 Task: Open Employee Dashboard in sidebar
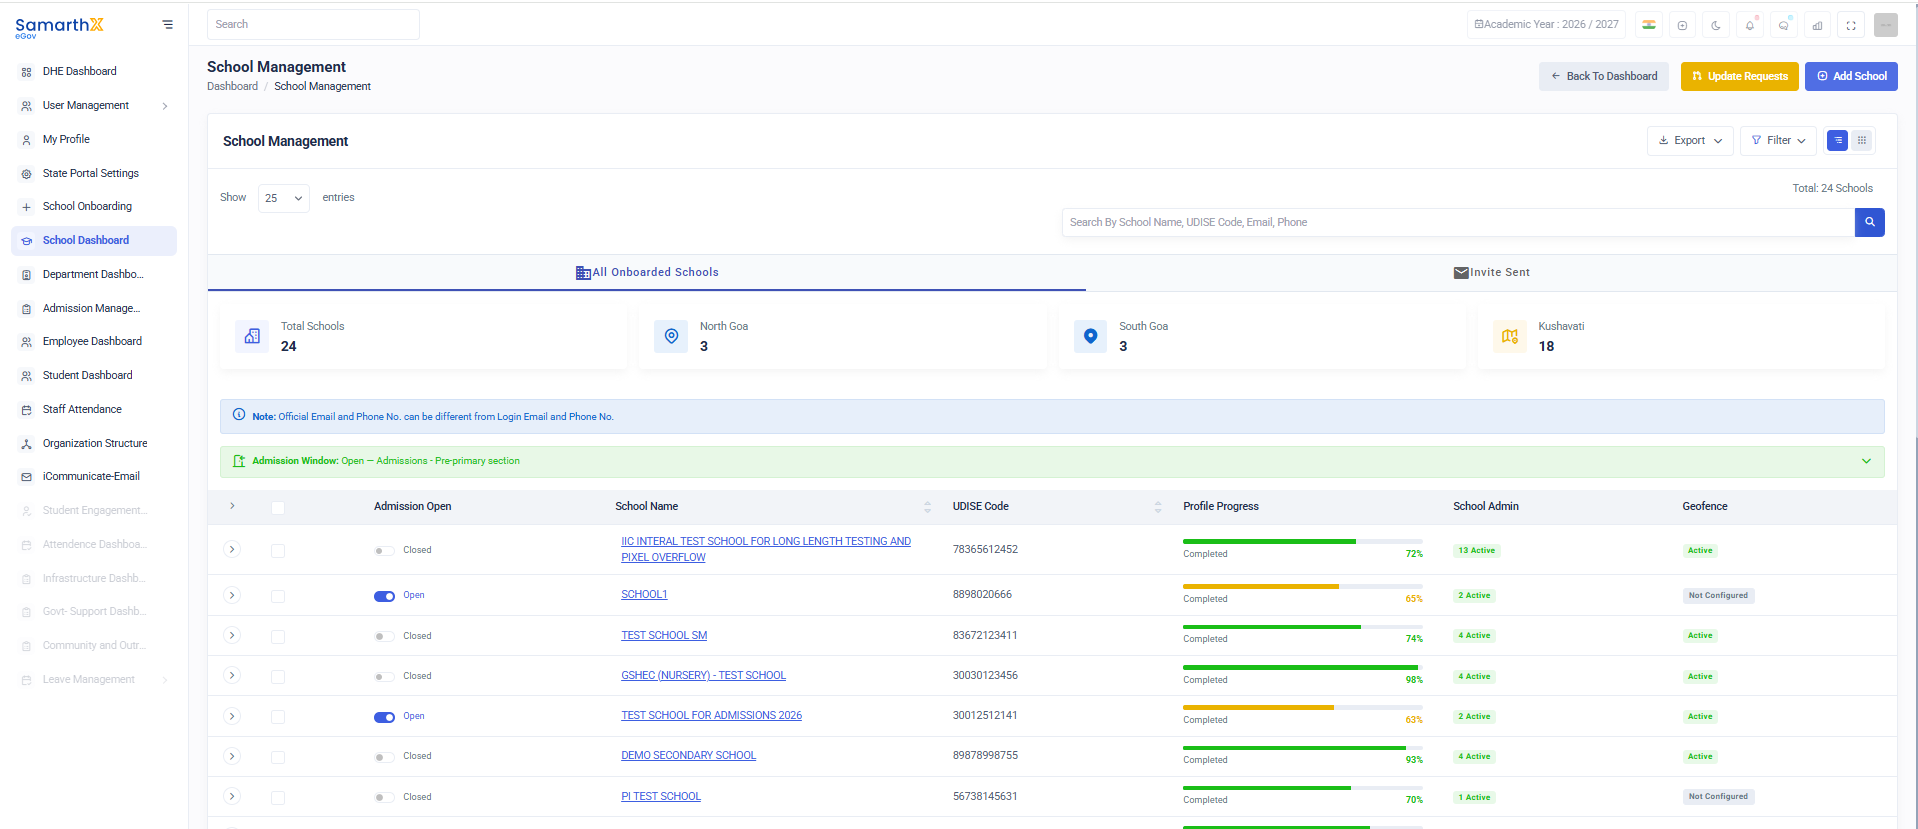coord(92,342)
